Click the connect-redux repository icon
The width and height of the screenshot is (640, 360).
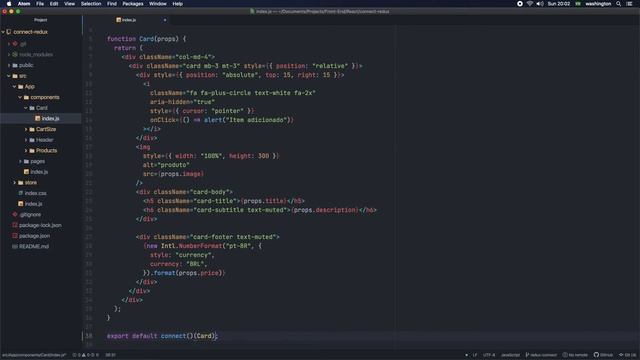(9, 32)
